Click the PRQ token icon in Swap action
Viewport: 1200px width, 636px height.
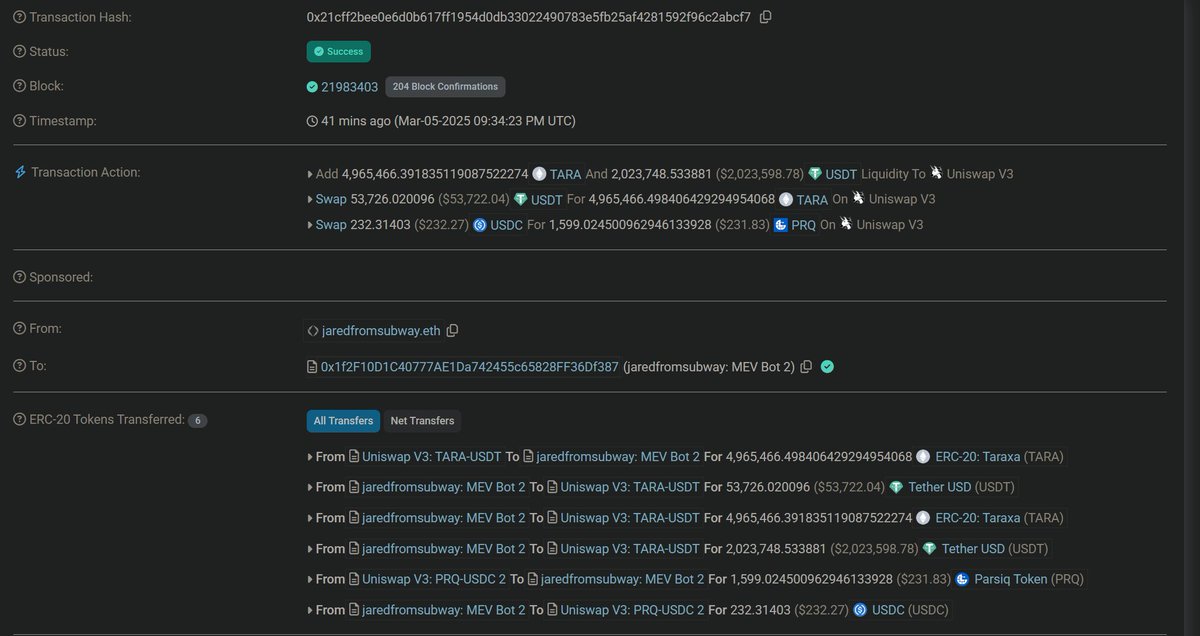pos(781,225)
